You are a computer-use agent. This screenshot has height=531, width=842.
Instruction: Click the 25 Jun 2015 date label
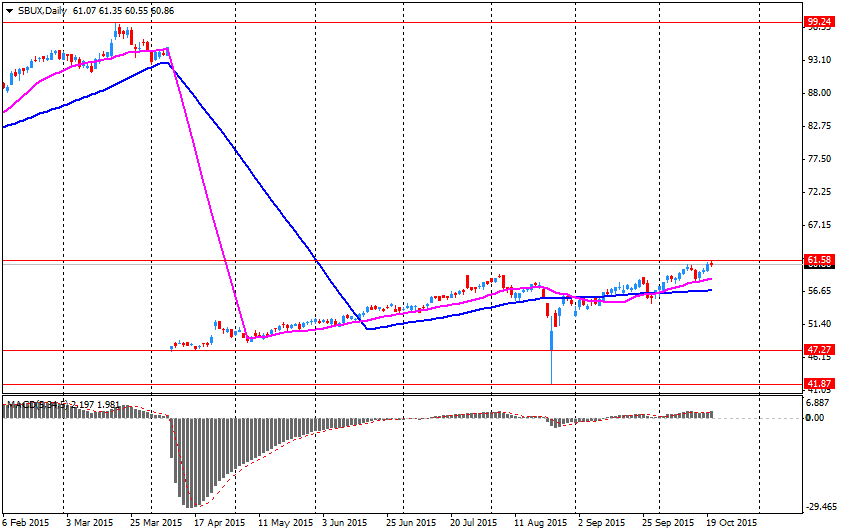411,522
